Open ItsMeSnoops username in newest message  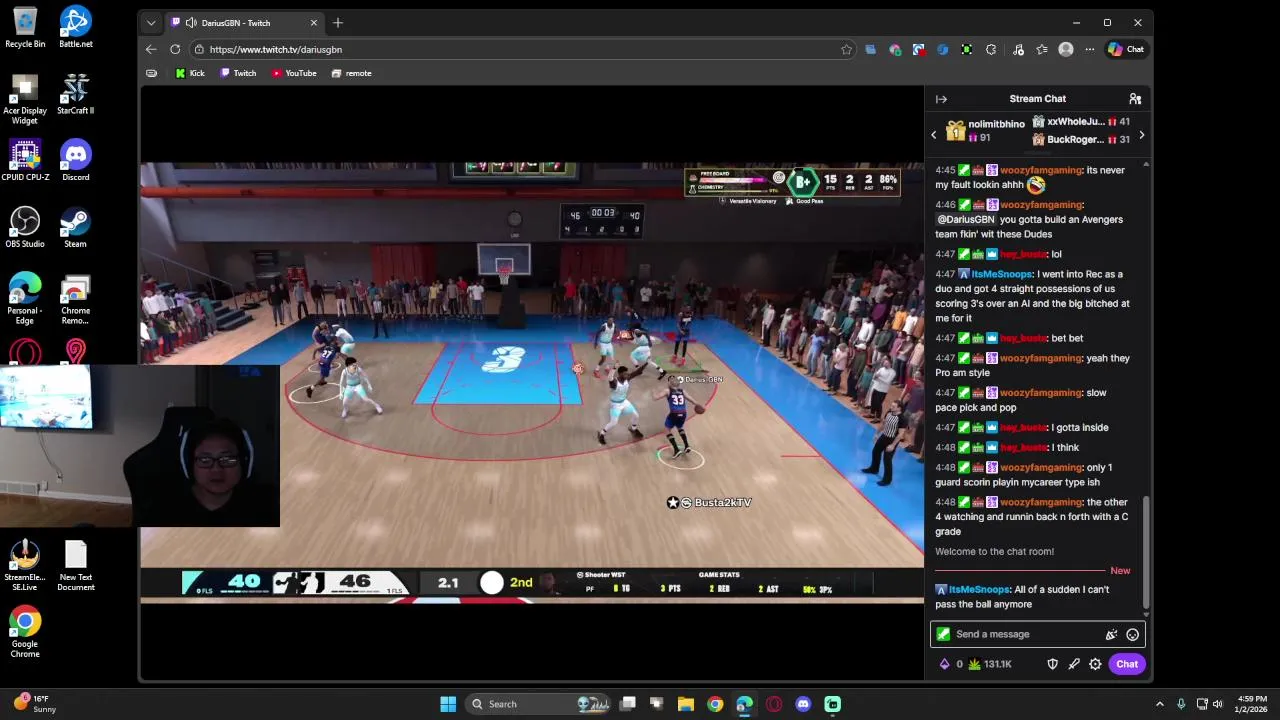(x=979, y=590)
